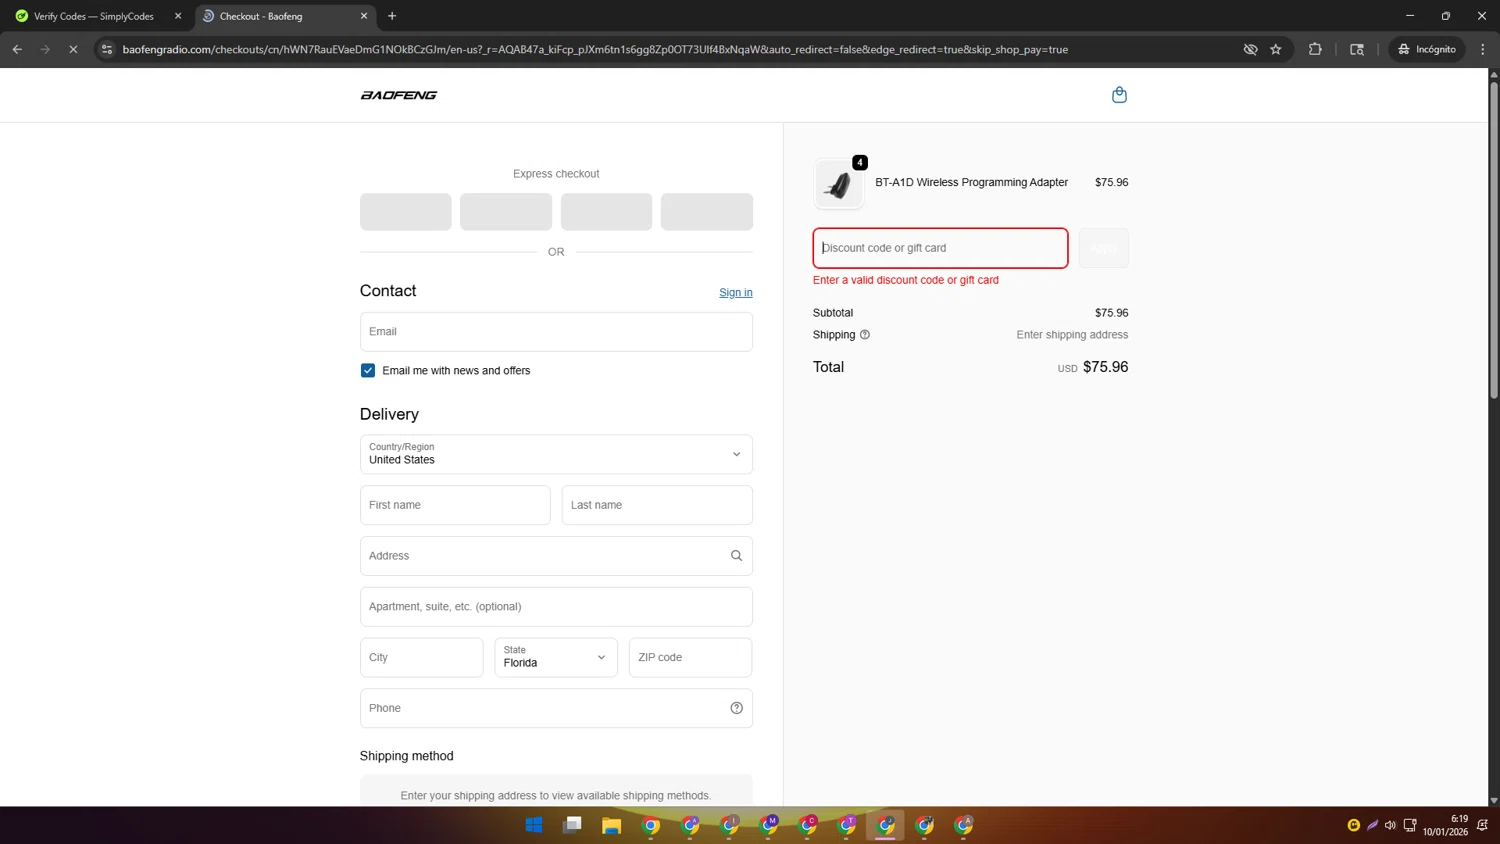The width and height of the screenshot is (1500, 844).
Task: Open the notifications icon in system tray
Action: click(x=1483, y=825)
